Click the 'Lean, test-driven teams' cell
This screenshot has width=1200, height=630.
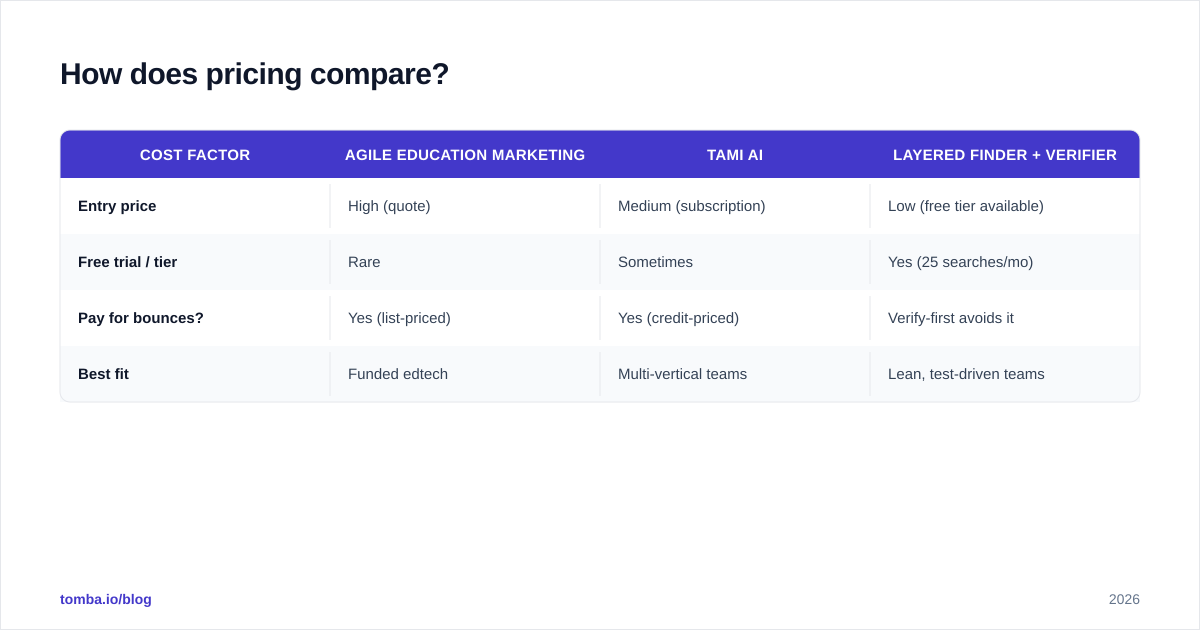click(x=966, y=374)
